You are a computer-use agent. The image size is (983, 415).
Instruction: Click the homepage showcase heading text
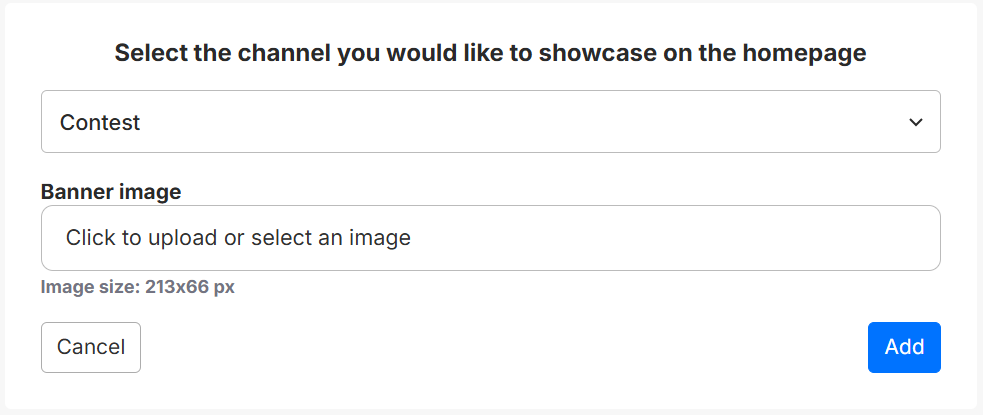(x=490, y=53)
